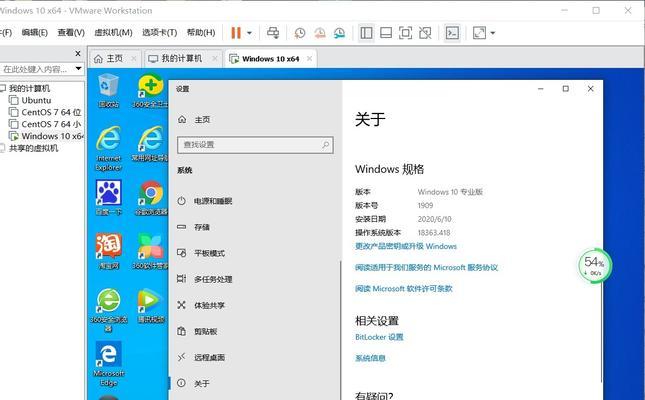Open the 选项卡(T) menu
The image size is (645, 400).
(x=159, y=33)
